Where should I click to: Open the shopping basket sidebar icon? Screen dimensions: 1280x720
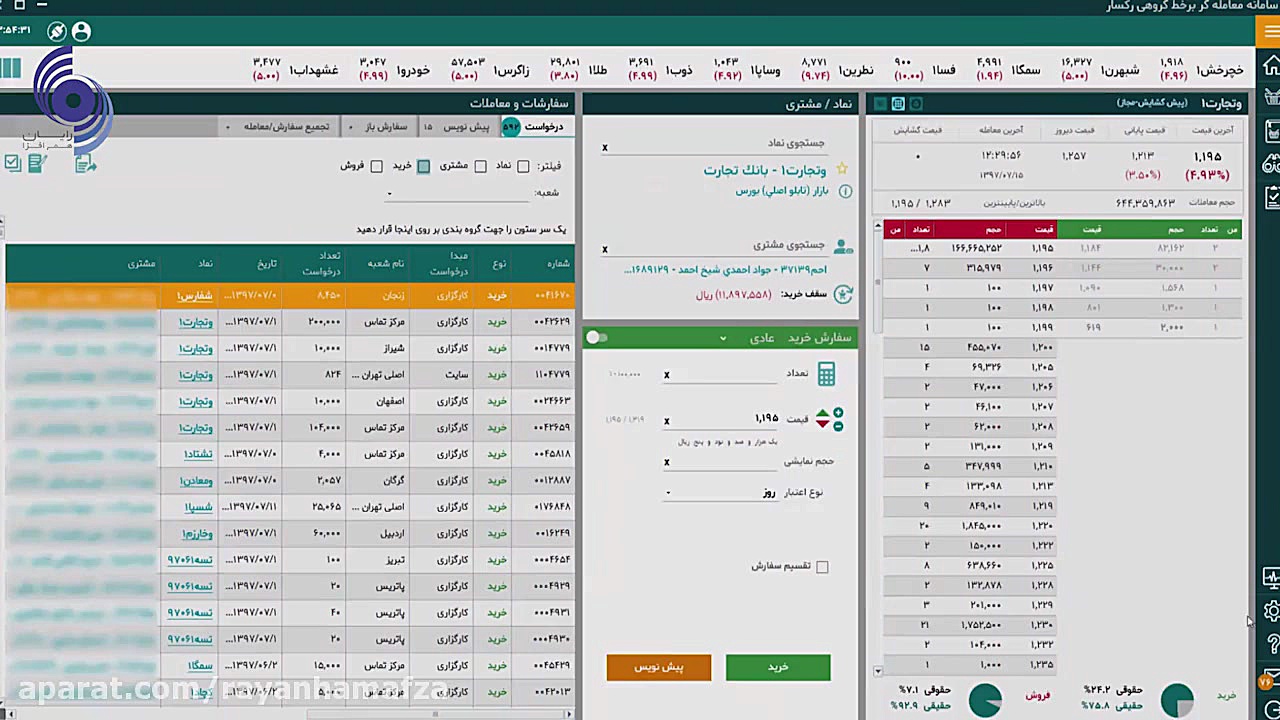coord(1272,98)
